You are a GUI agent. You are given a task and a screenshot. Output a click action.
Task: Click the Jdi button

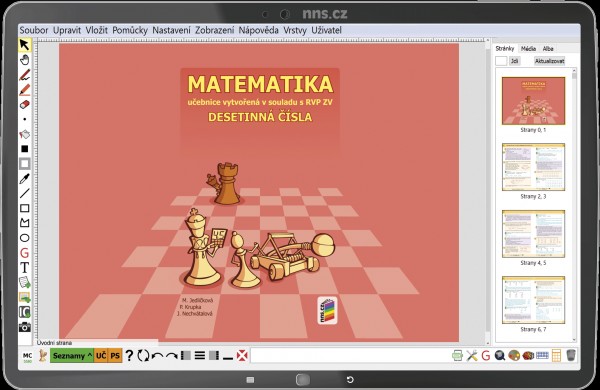click(515, 61)
